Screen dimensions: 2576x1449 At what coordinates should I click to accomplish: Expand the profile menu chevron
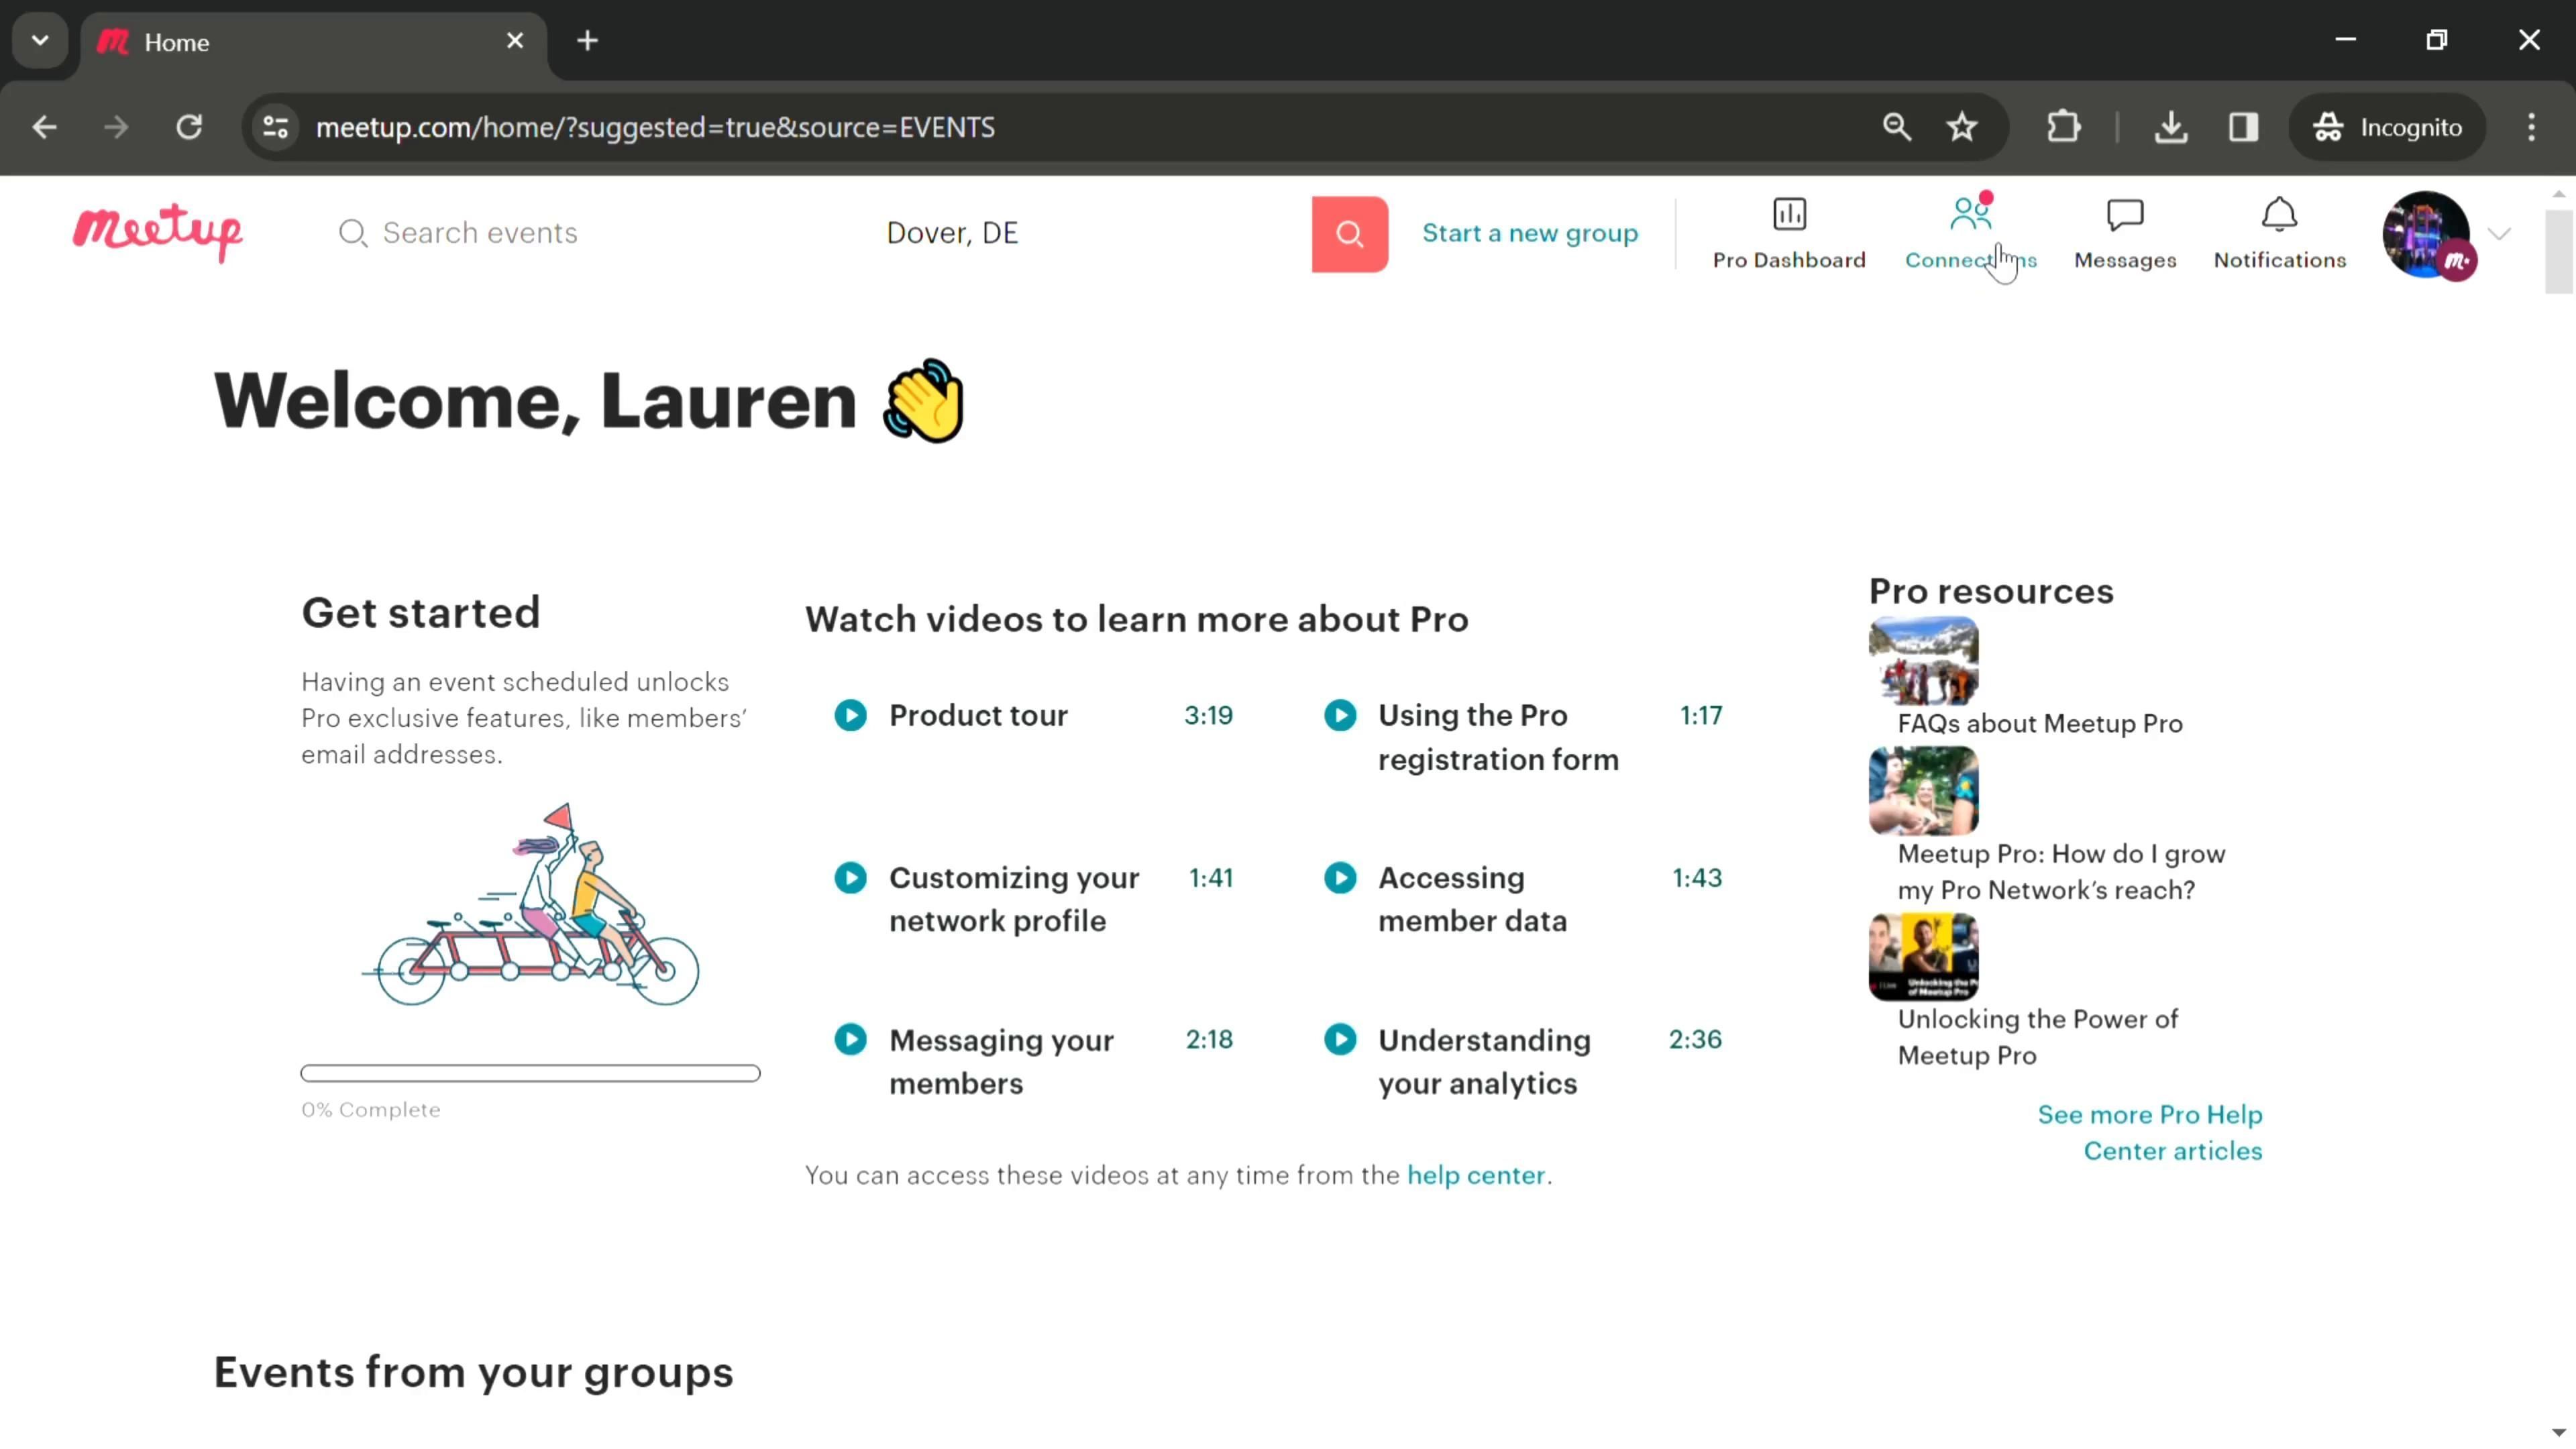(2499, 234)
